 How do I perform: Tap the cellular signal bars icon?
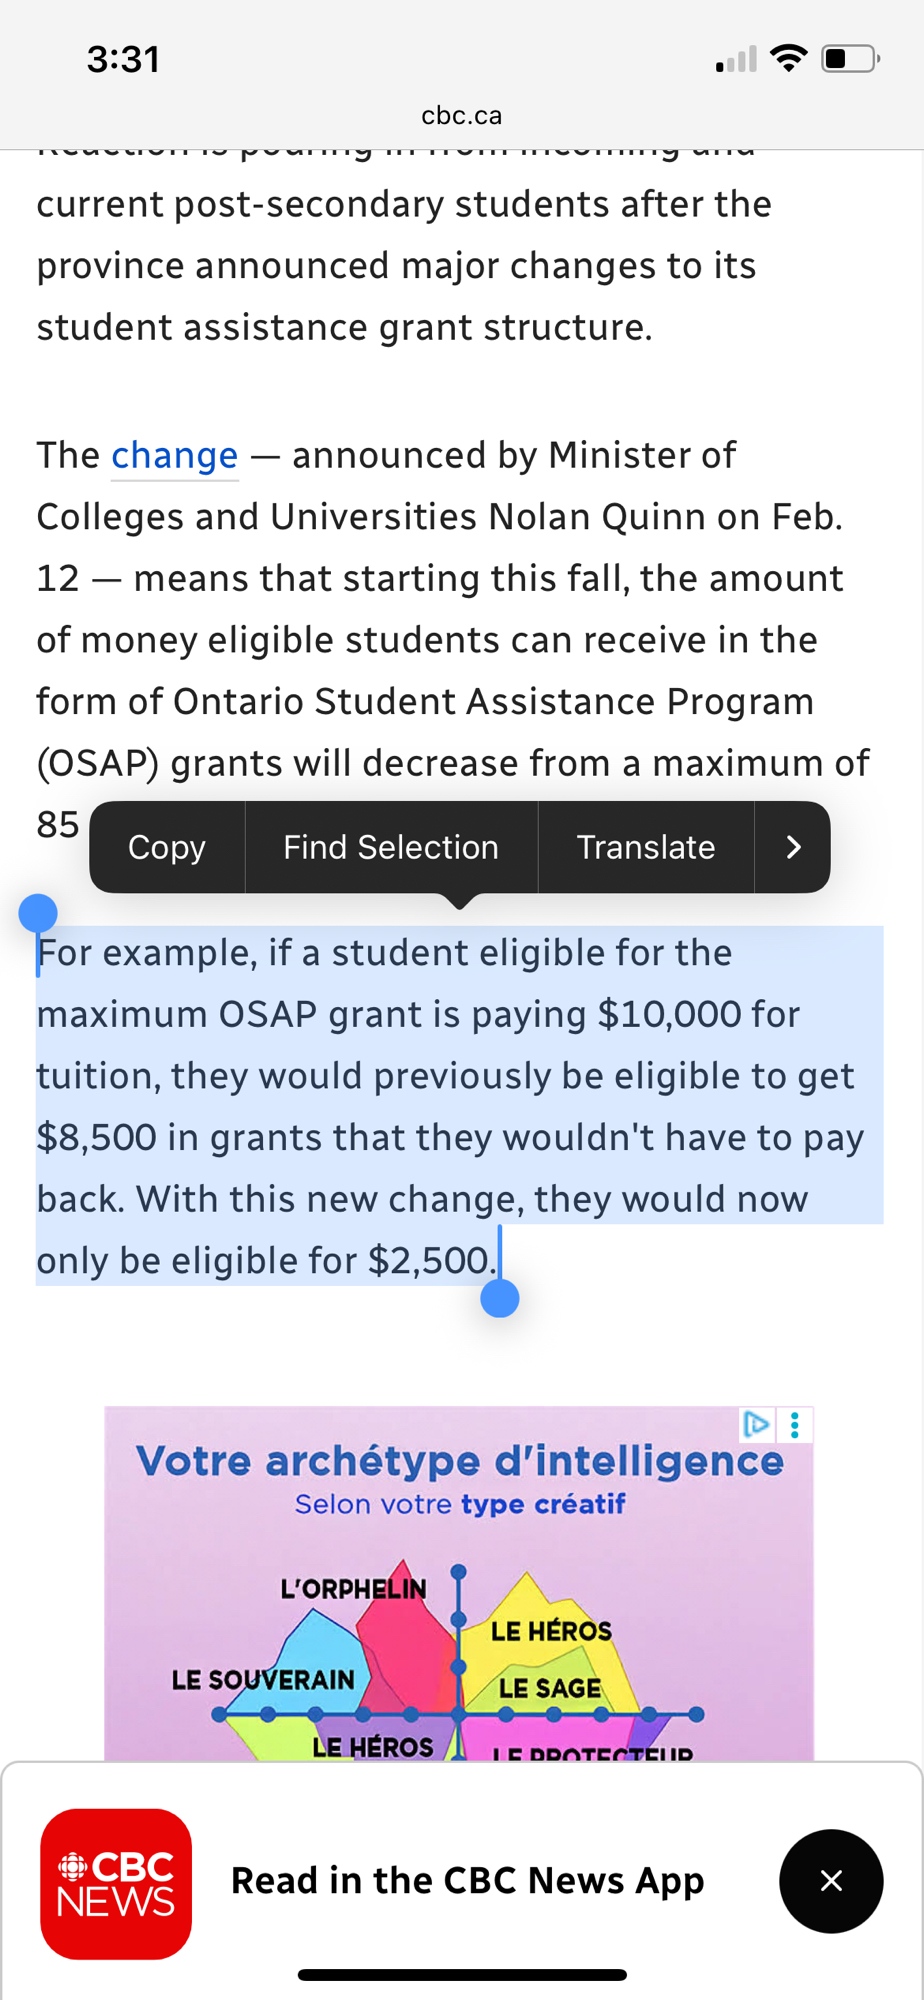click(736, 60)
